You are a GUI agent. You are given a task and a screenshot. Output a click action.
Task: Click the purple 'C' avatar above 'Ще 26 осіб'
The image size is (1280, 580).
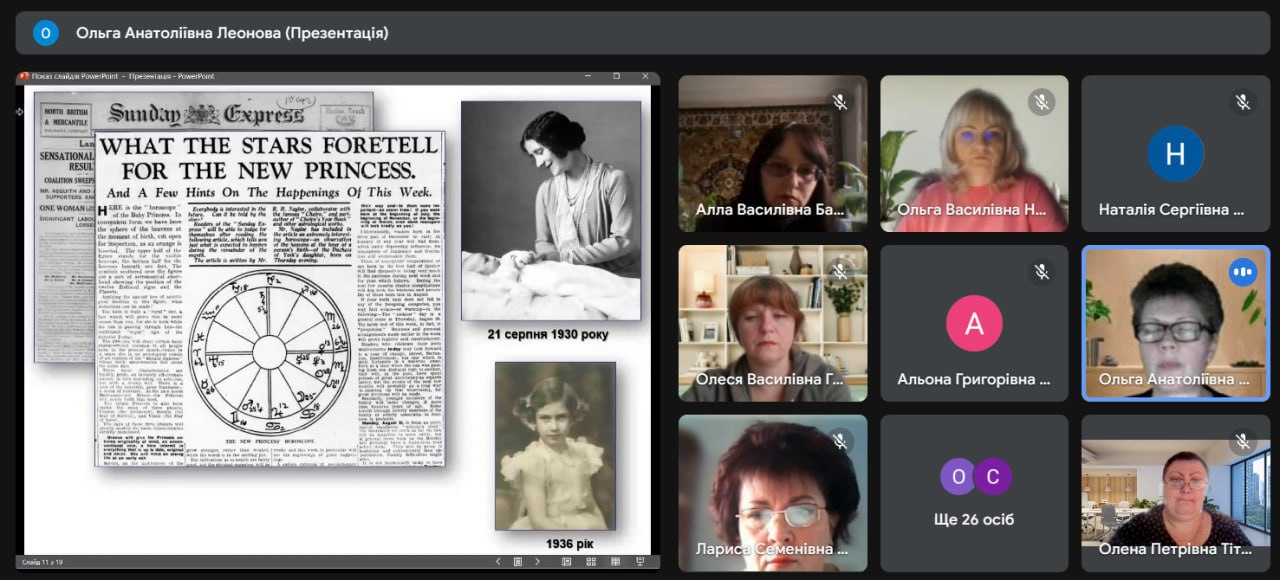coord(992,476)
